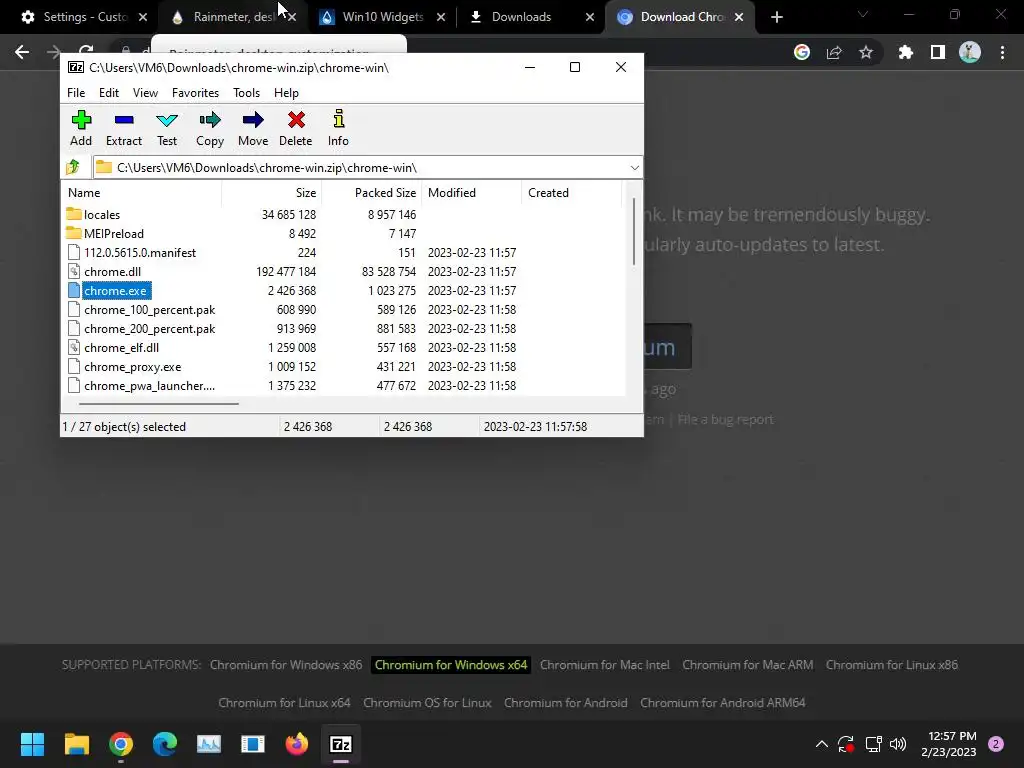
Task: Click Chromium for Mac Intel link
Action: pos(605,665)
